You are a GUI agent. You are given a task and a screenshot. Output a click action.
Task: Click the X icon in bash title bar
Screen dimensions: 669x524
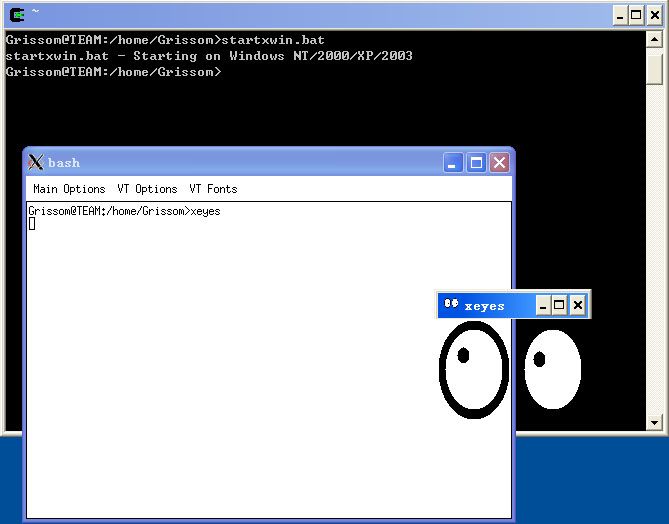tap(36, 162)
